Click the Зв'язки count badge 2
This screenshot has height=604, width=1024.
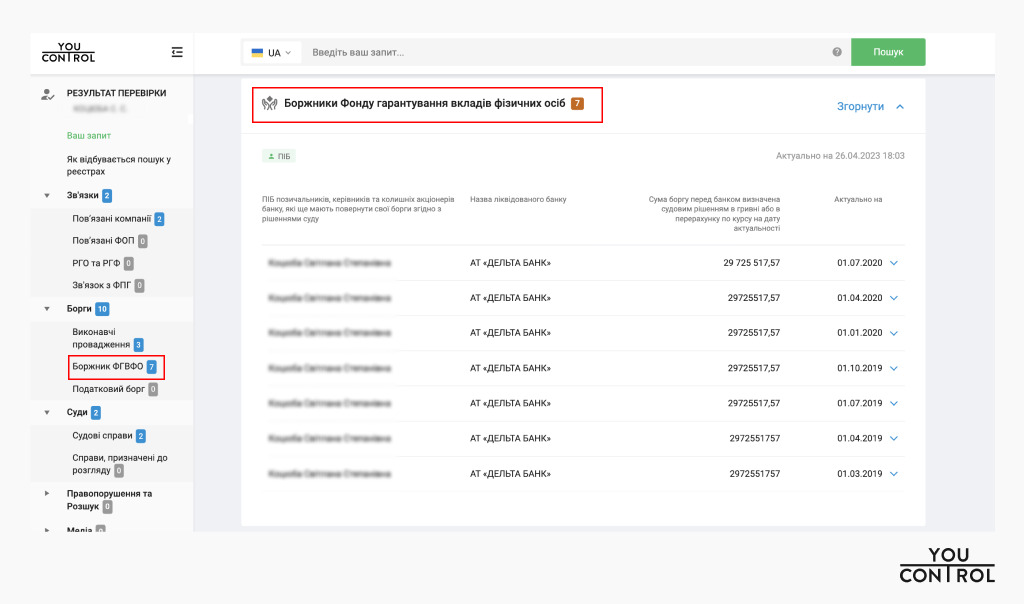pyautogui.click(x=107, y=195)
